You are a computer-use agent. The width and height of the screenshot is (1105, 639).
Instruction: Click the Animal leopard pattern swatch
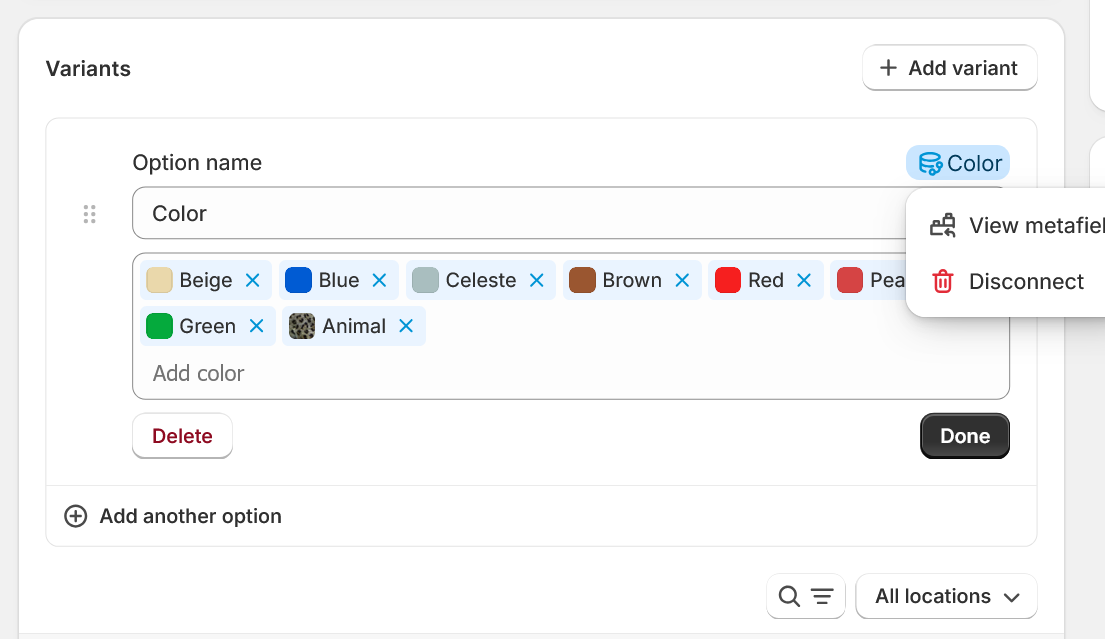coord(302,327)
